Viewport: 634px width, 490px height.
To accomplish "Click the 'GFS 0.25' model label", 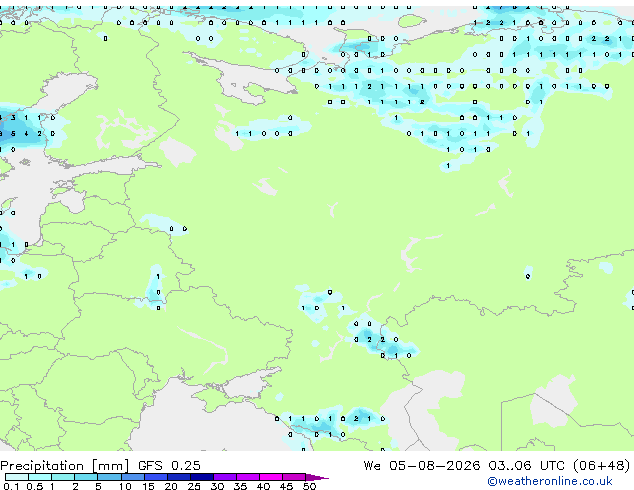I will (169, 466).
